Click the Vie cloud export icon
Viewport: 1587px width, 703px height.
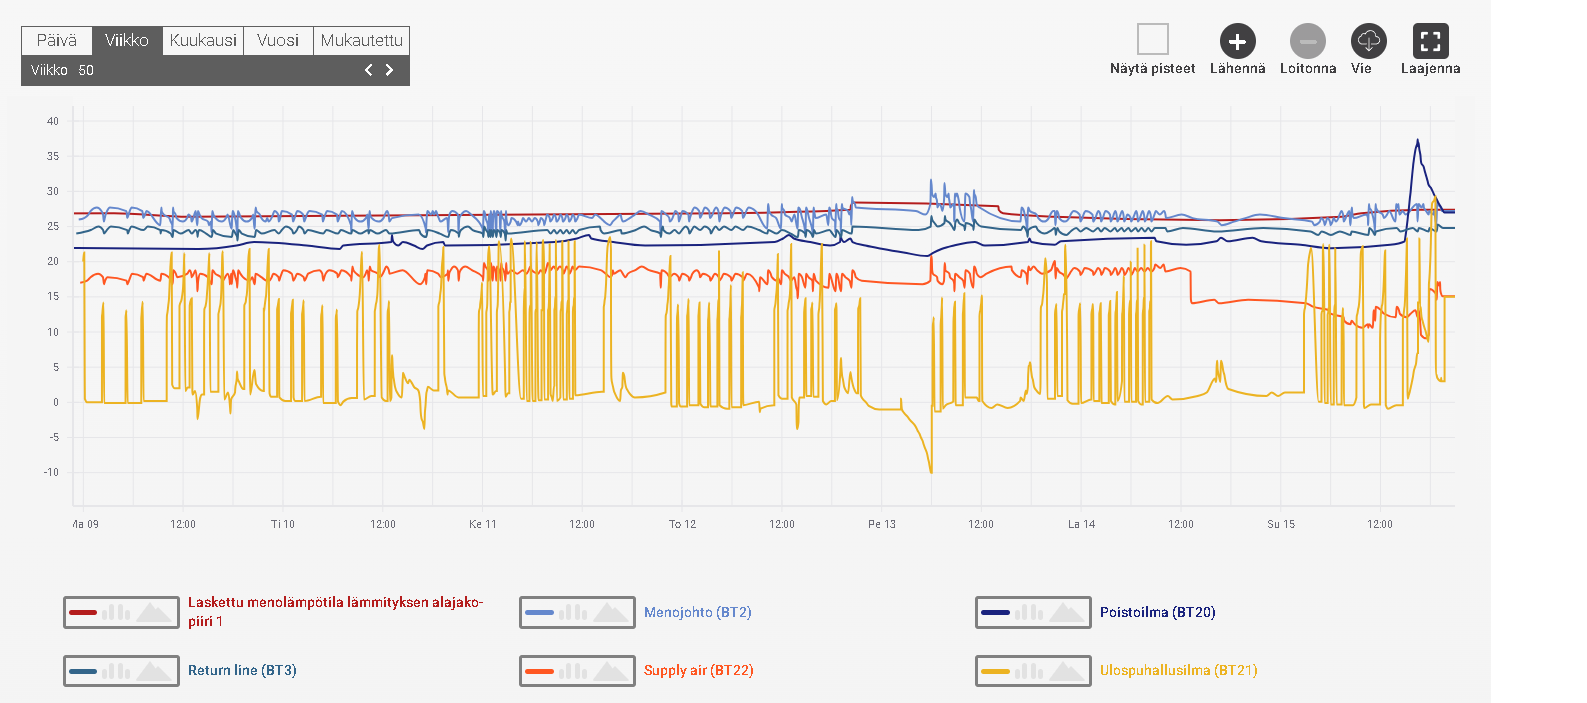point(1368,41)
